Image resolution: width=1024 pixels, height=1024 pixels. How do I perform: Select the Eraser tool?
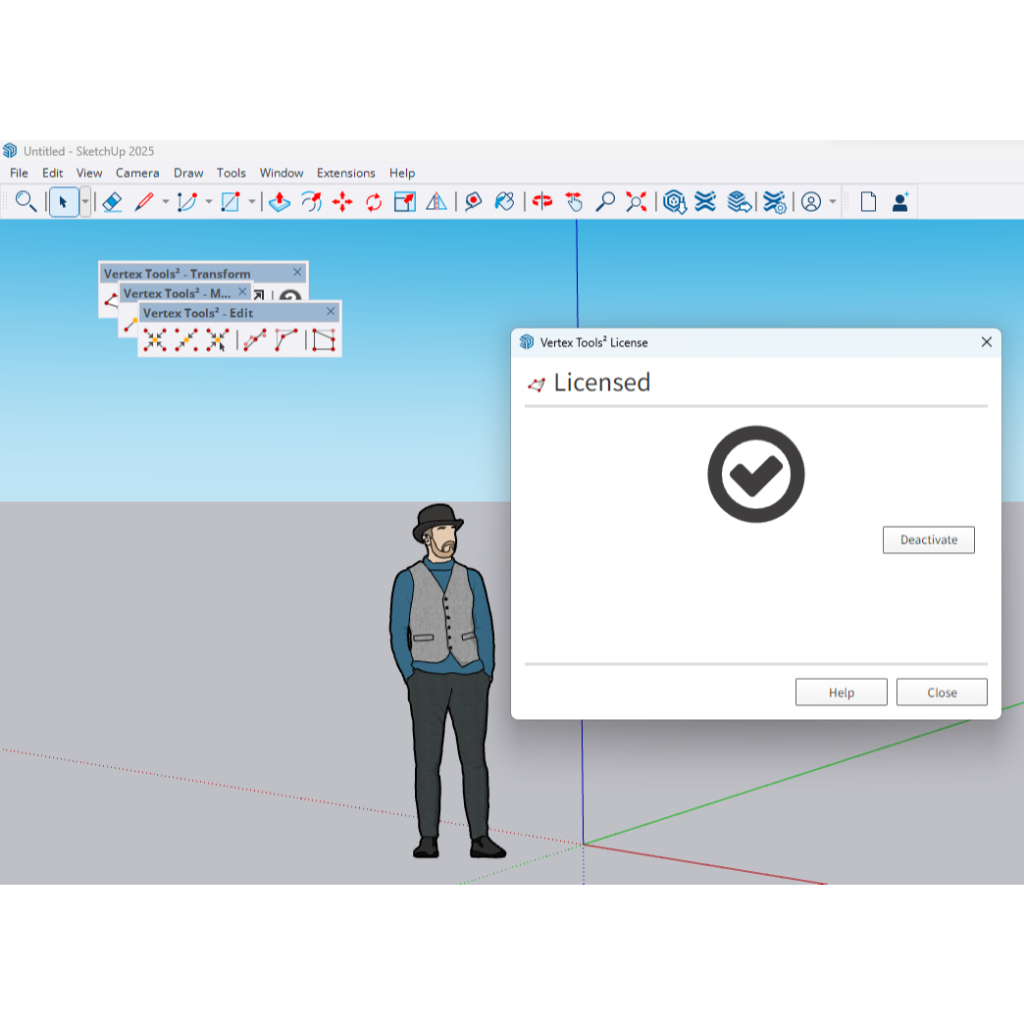click(x=112, y=202)
